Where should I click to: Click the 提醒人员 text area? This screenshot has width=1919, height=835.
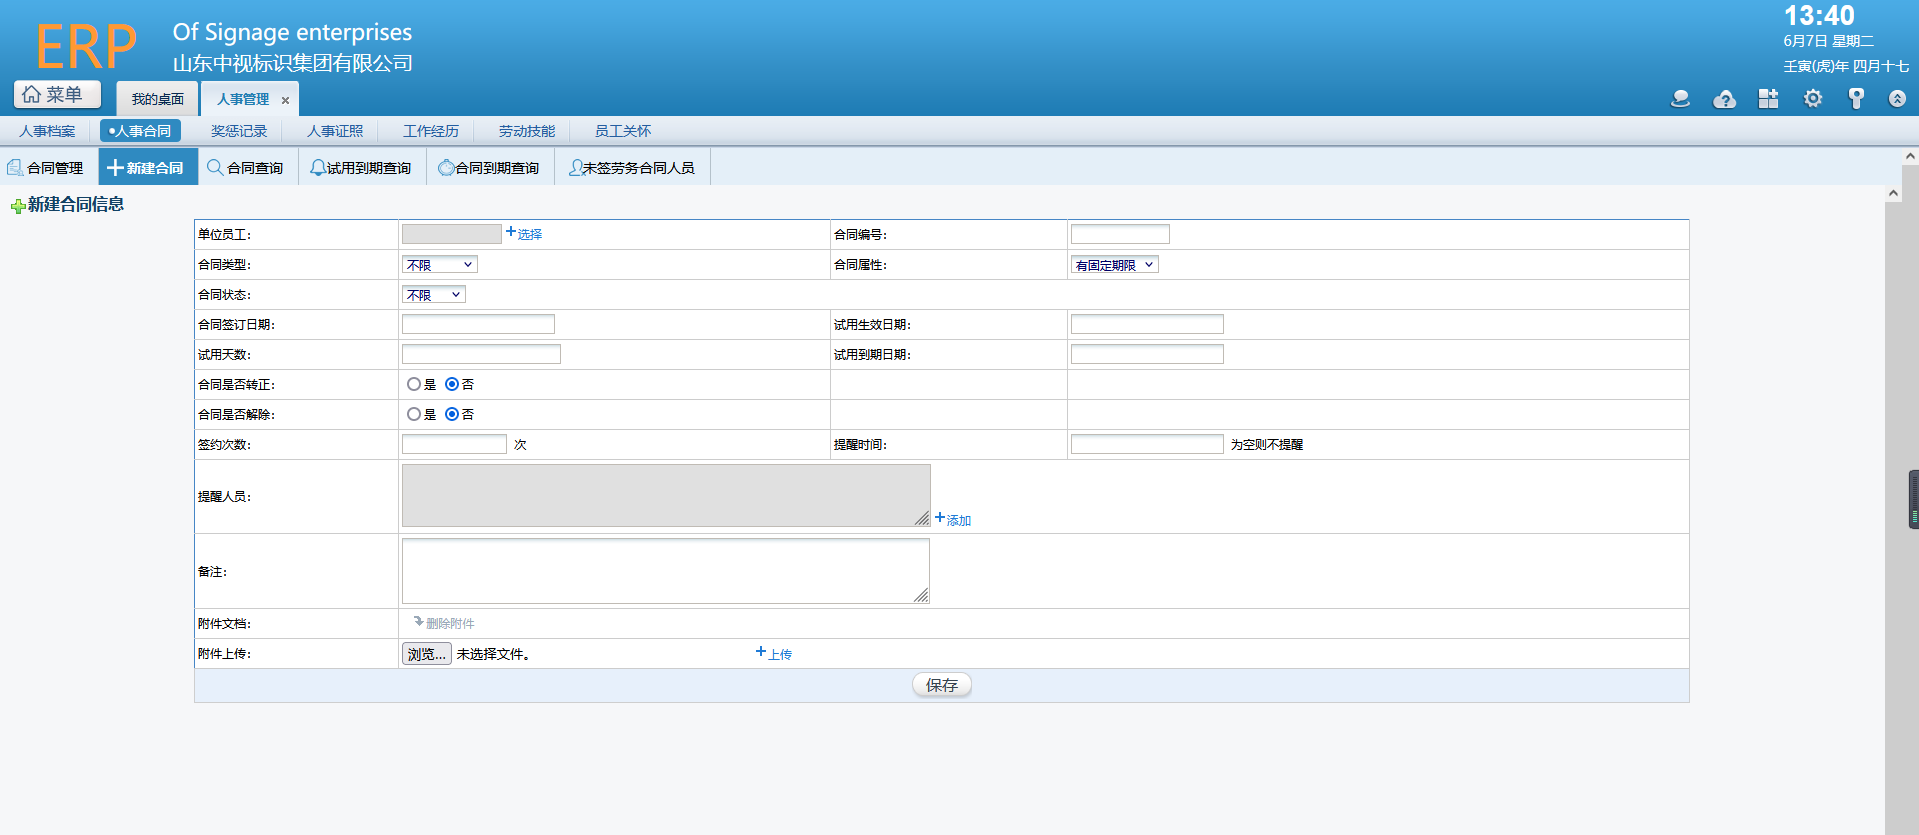click(666, 495)
